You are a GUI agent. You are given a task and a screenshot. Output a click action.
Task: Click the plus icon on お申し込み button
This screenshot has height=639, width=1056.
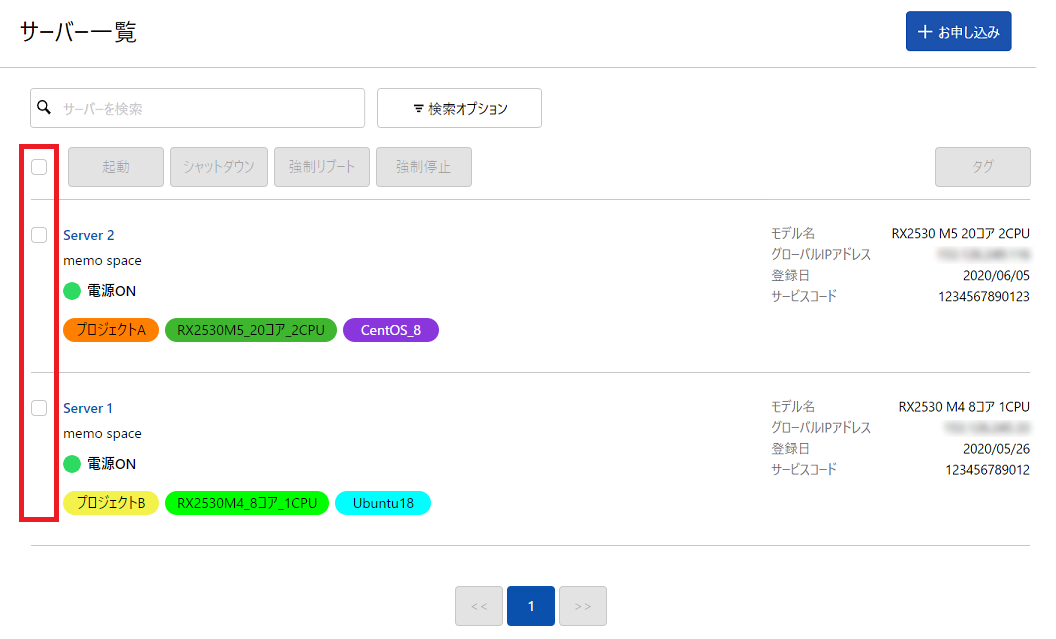(x=923, y=31)
